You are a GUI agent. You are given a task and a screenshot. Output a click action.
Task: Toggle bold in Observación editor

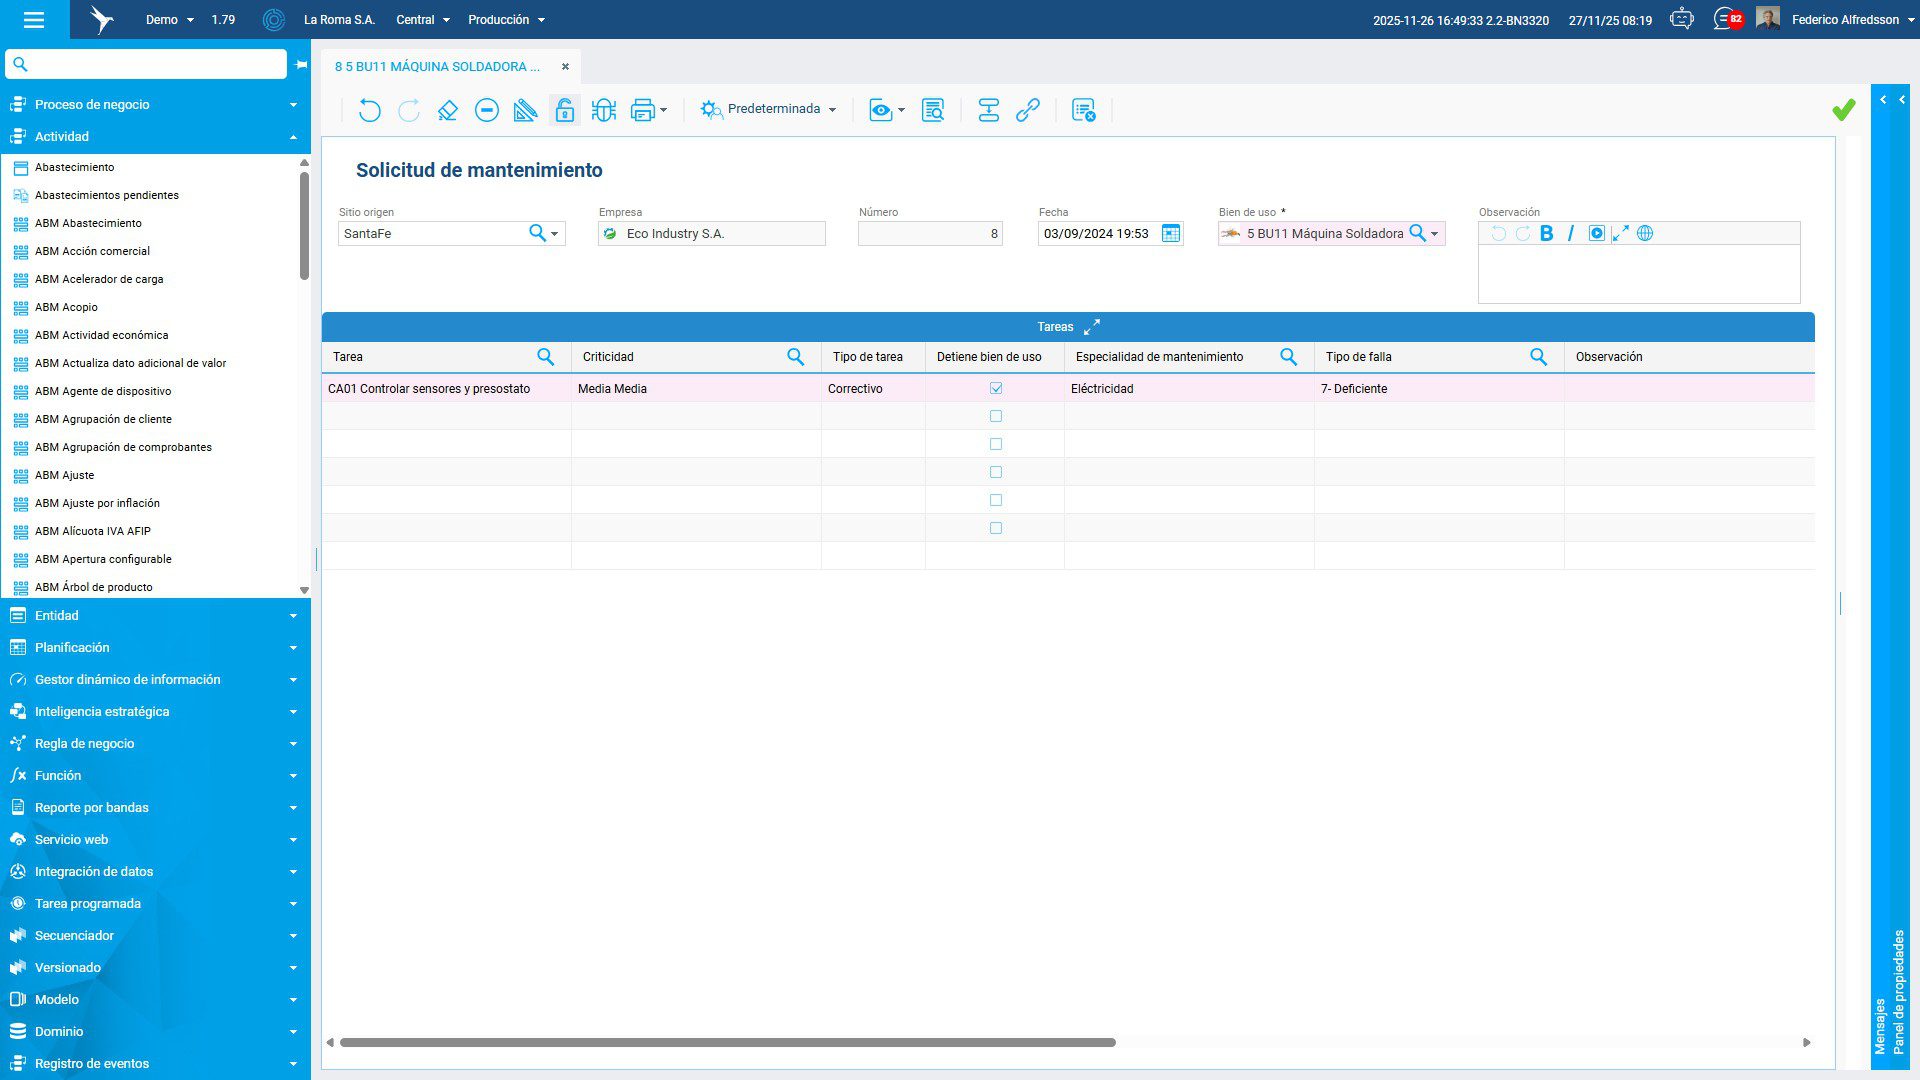tap(1546, 234)
